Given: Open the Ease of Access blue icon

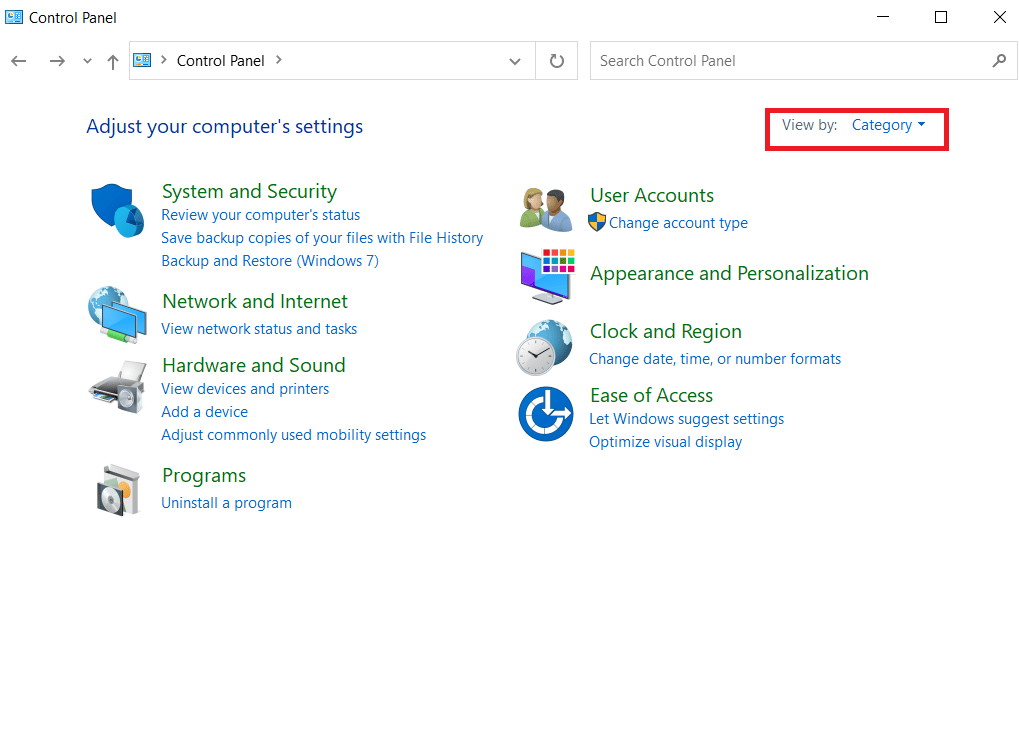Looking at the screenshot, I should [546, 414].
